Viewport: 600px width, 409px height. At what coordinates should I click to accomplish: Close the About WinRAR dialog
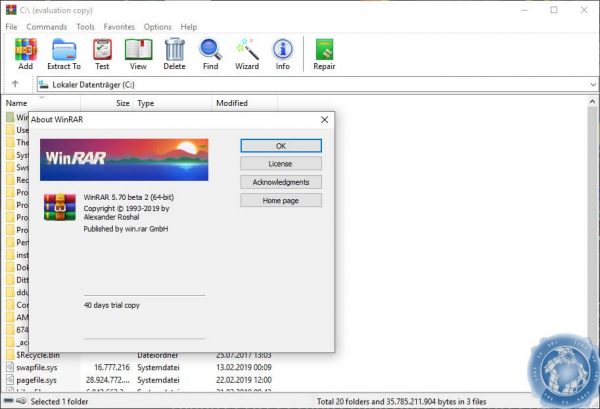point(324,120)
